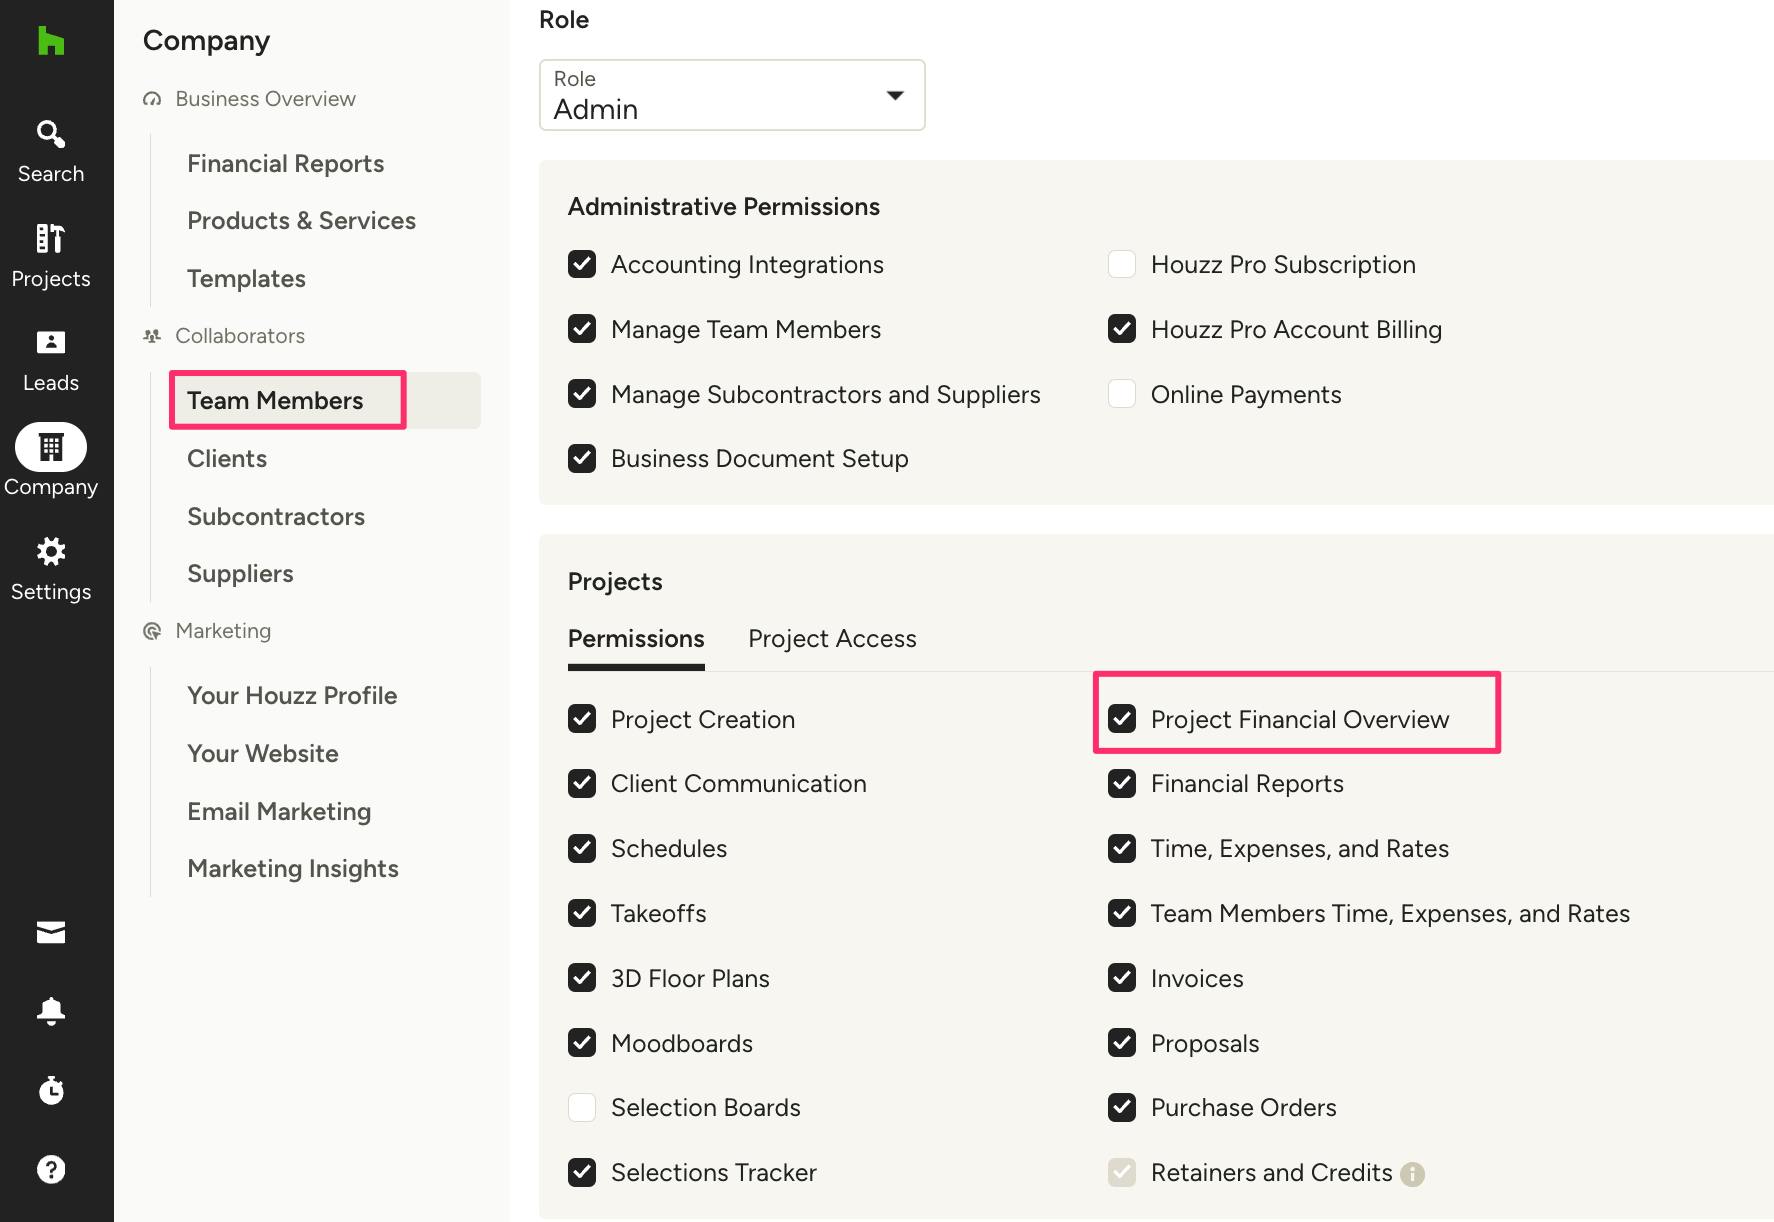The height and width of the screenshot is (1222, 1774).
Task: Toggle Time, Expenses, and Rates checkbox
Action: [x=1122, y=848]
